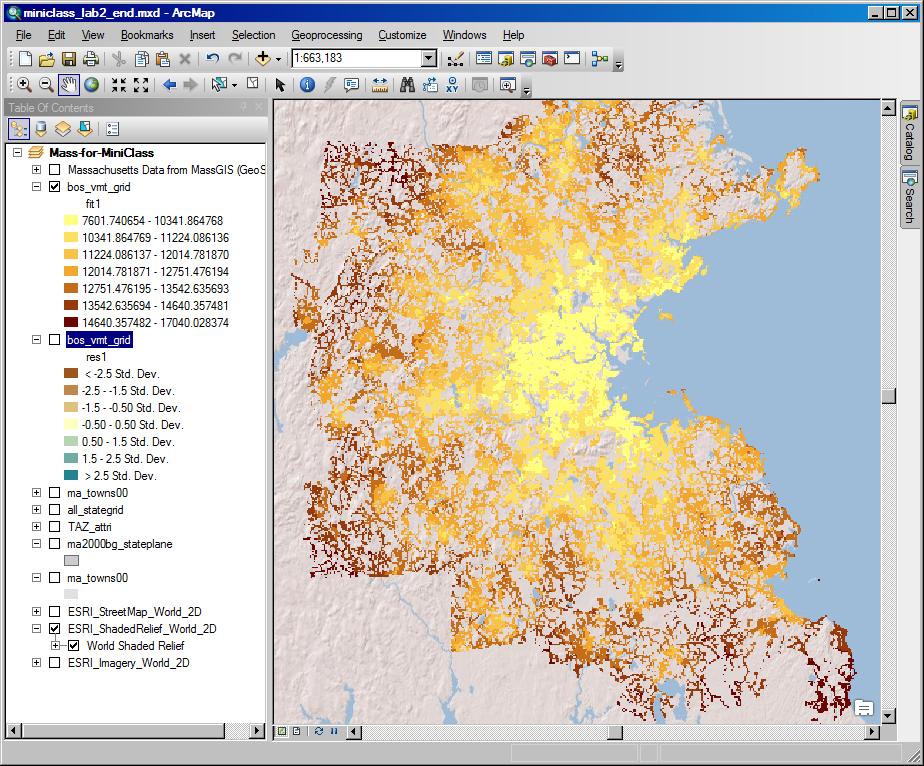Disable the World Shaded Relief checkbox
This screenshot has height=766, width=924.
click(73, 645)
